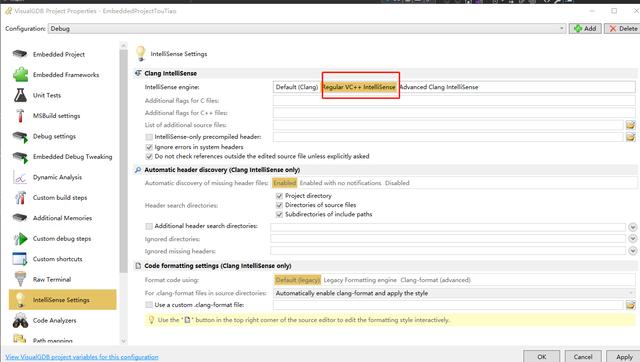Click the custom .clang-format file path field
This screenshot has height=362, width=640.
click(x=448, y=305)
